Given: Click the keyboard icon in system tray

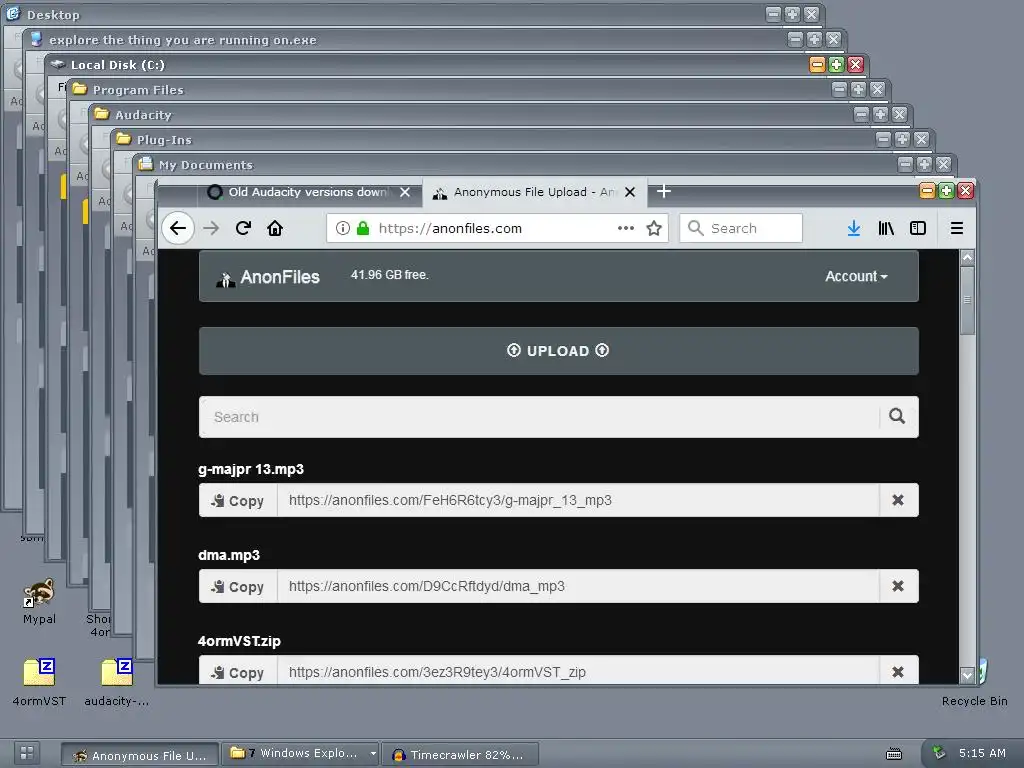Looking at the screenshot, I should click(x=893, y=754).
